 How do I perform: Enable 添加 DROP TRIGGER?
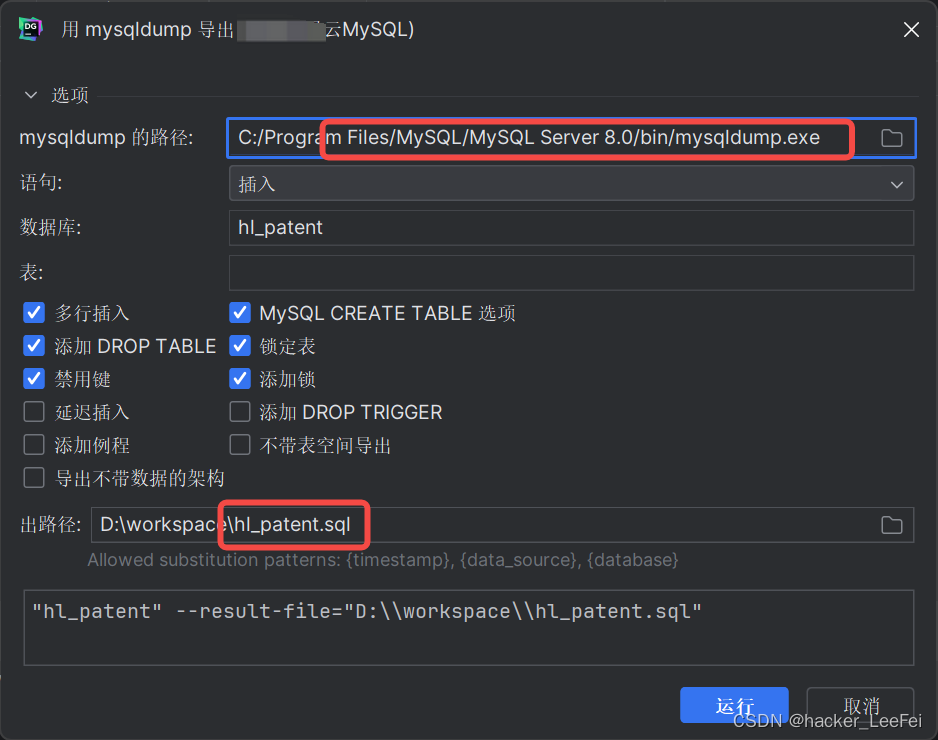pos(240,411)
